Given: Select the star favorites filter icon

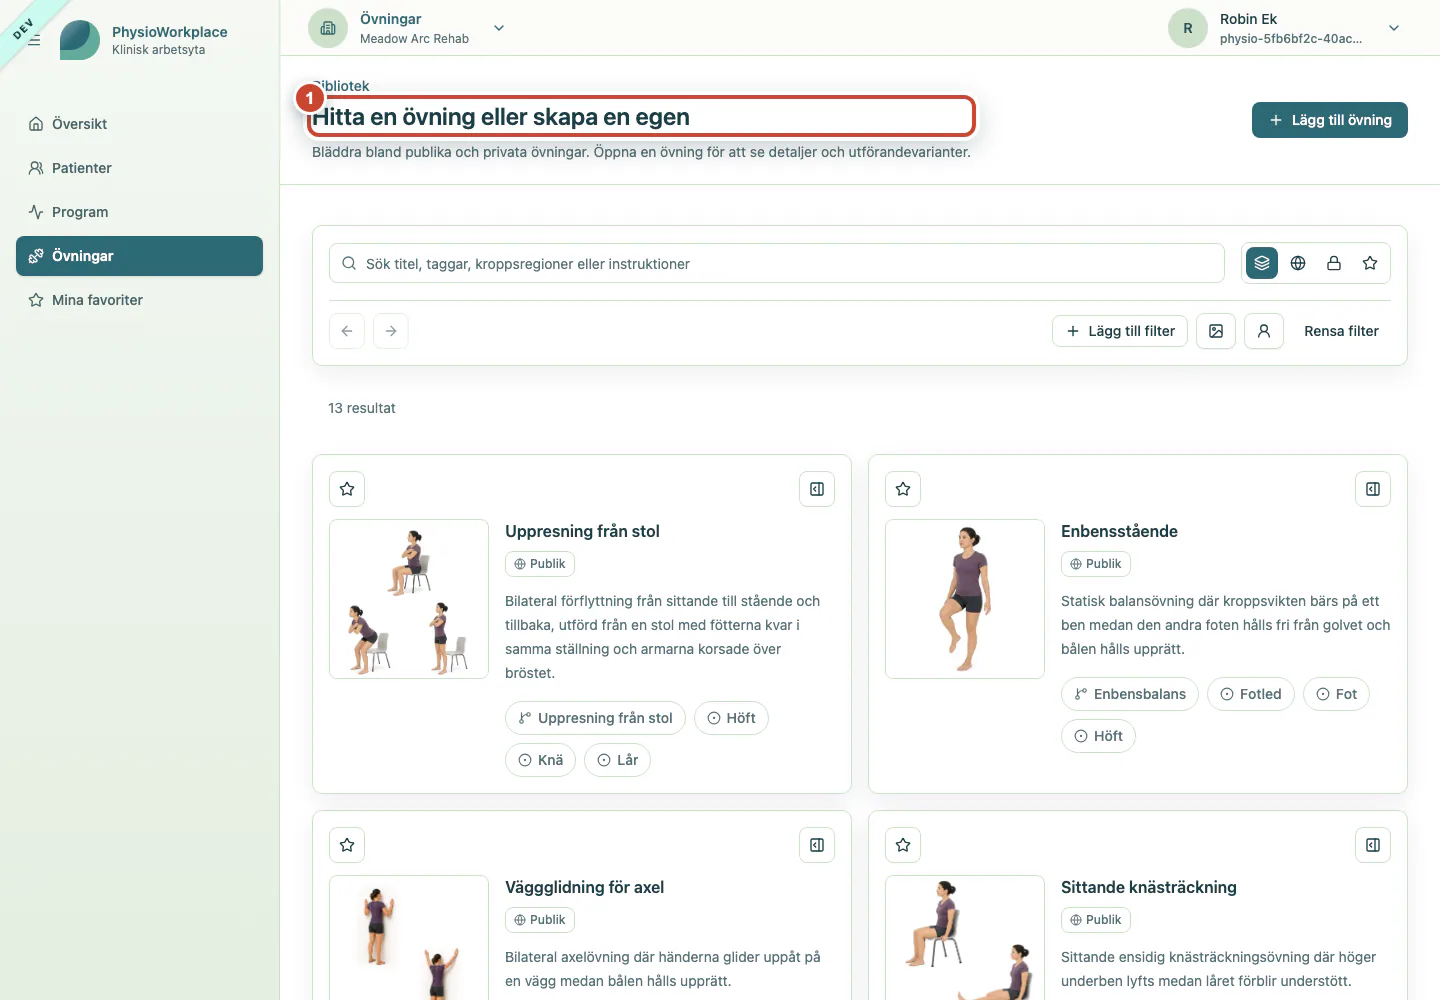Looking at the screenshot, I should point(1370,263).
